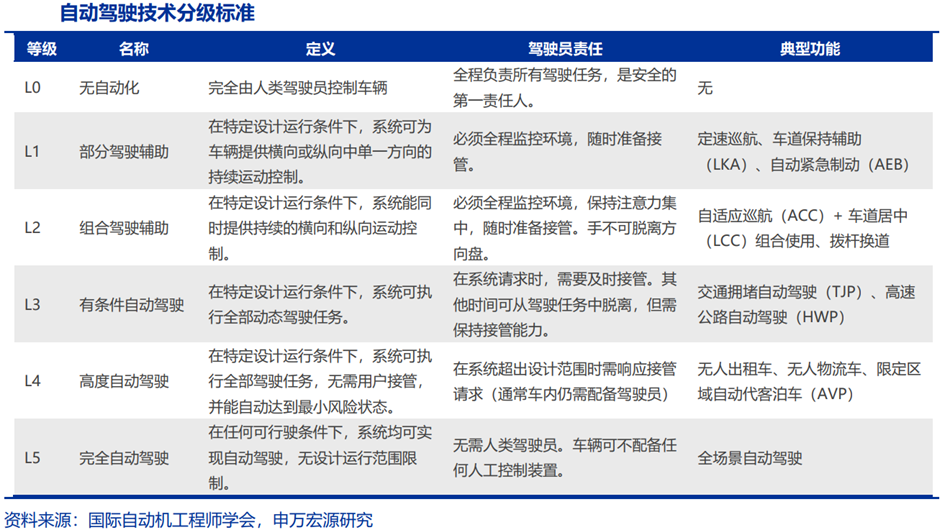Click the L1 level cell
945x530 pixels.
pos(32,152)
